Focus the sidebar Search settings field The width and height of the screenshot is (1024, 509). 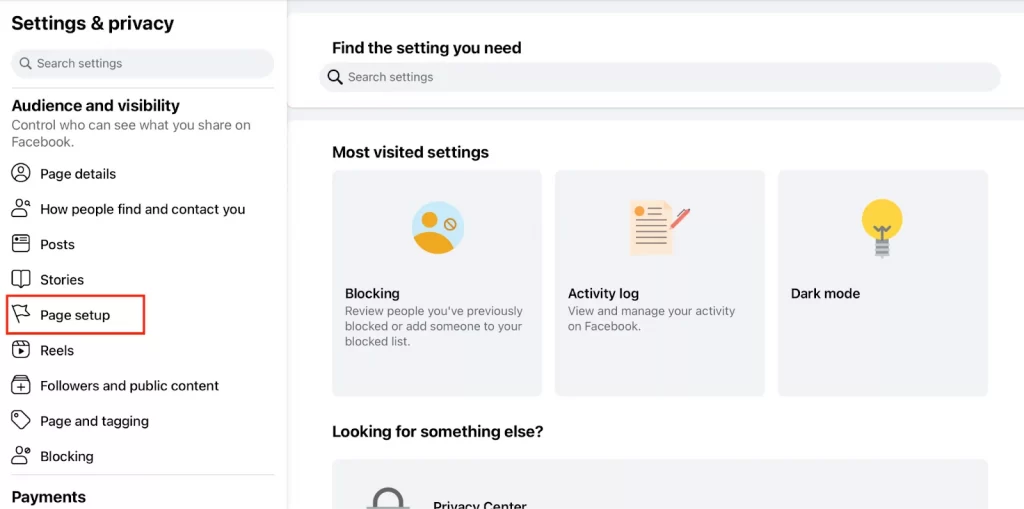(142, 63)
